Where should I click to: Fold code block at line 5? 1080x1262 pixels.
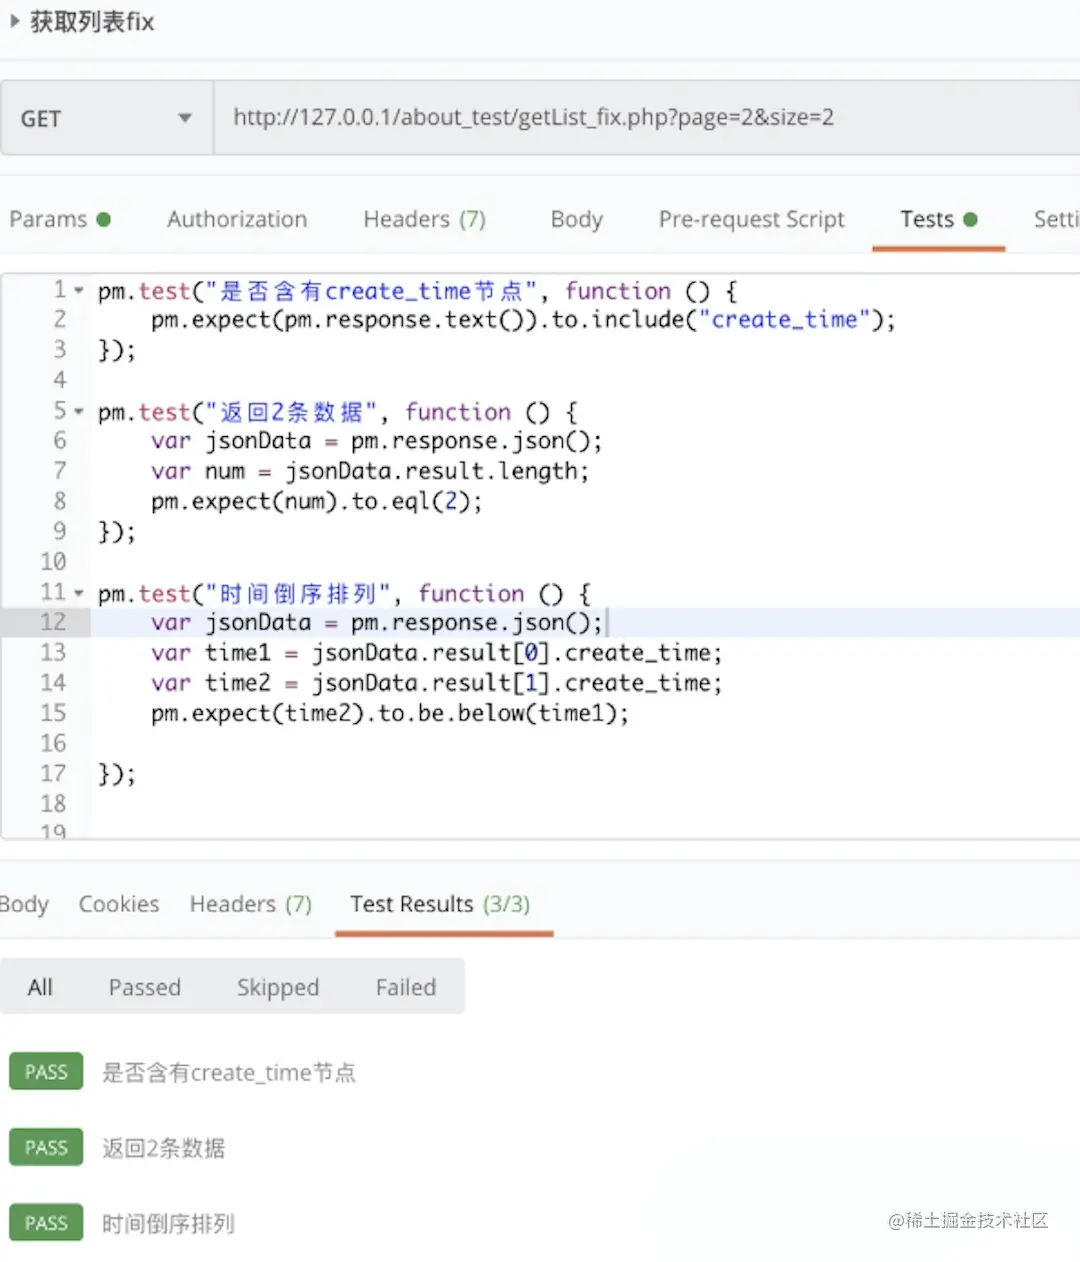tap(79, 412)
